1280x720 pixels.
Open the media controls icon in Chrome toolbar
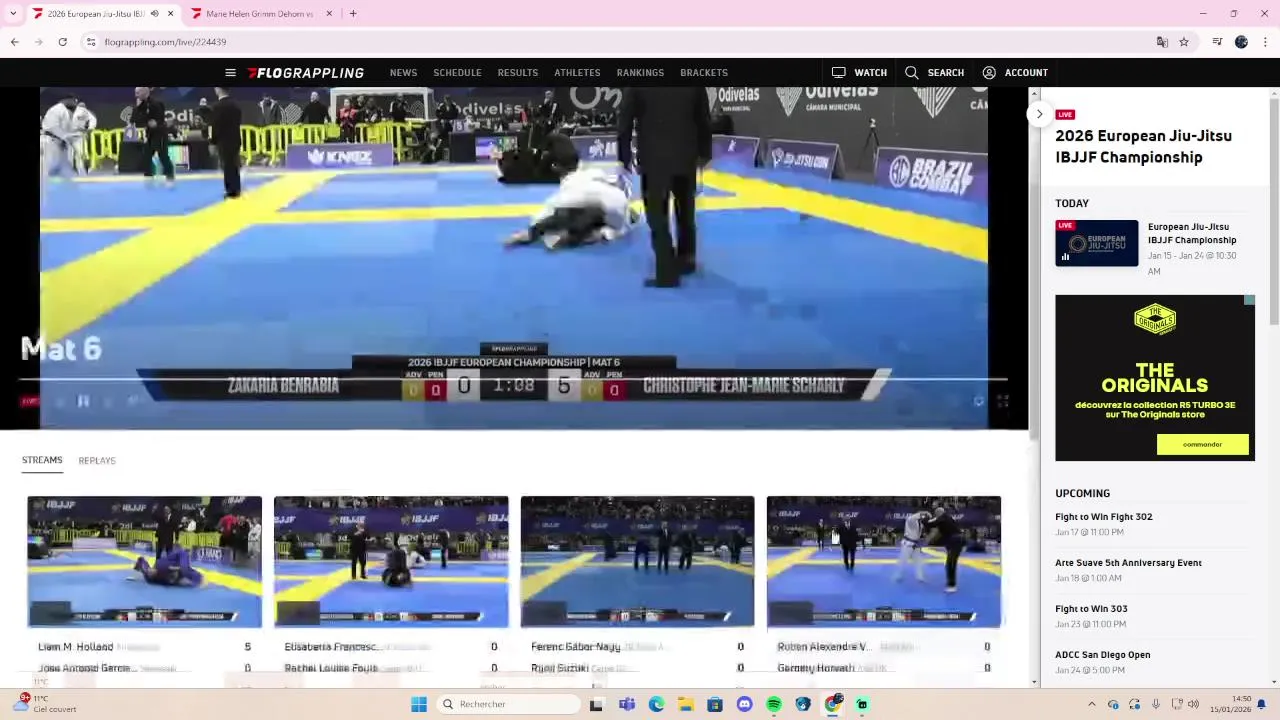(x=1217, y=42)
